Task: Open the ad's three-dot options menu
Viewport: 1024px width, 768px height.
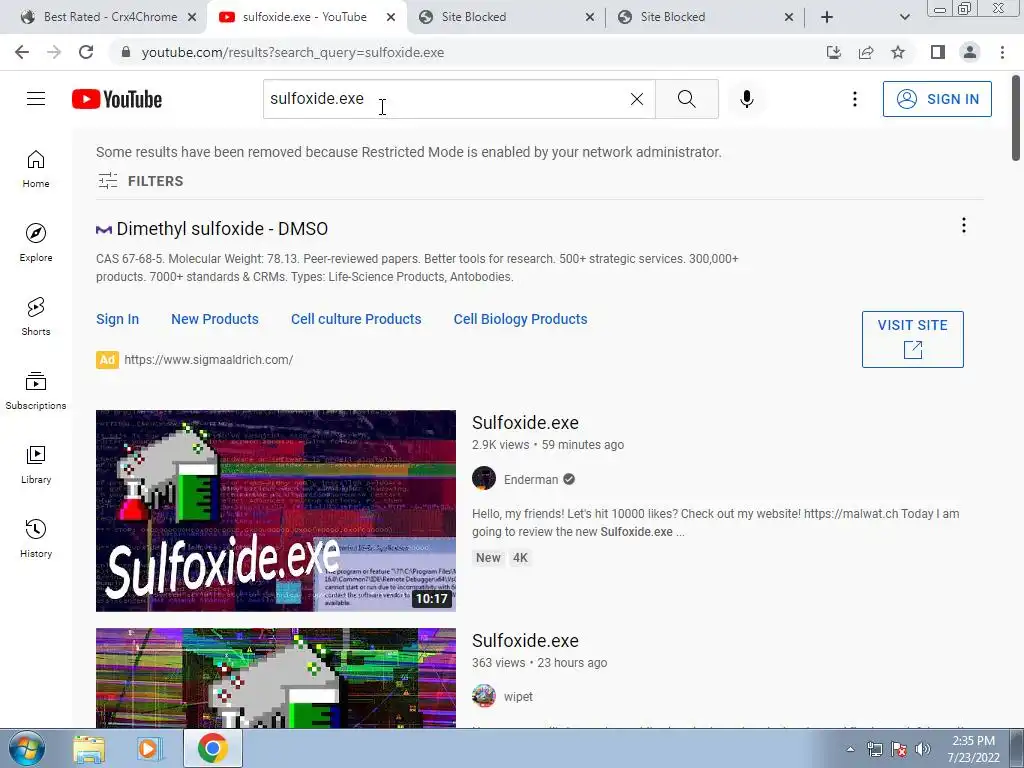Action: 963,225
